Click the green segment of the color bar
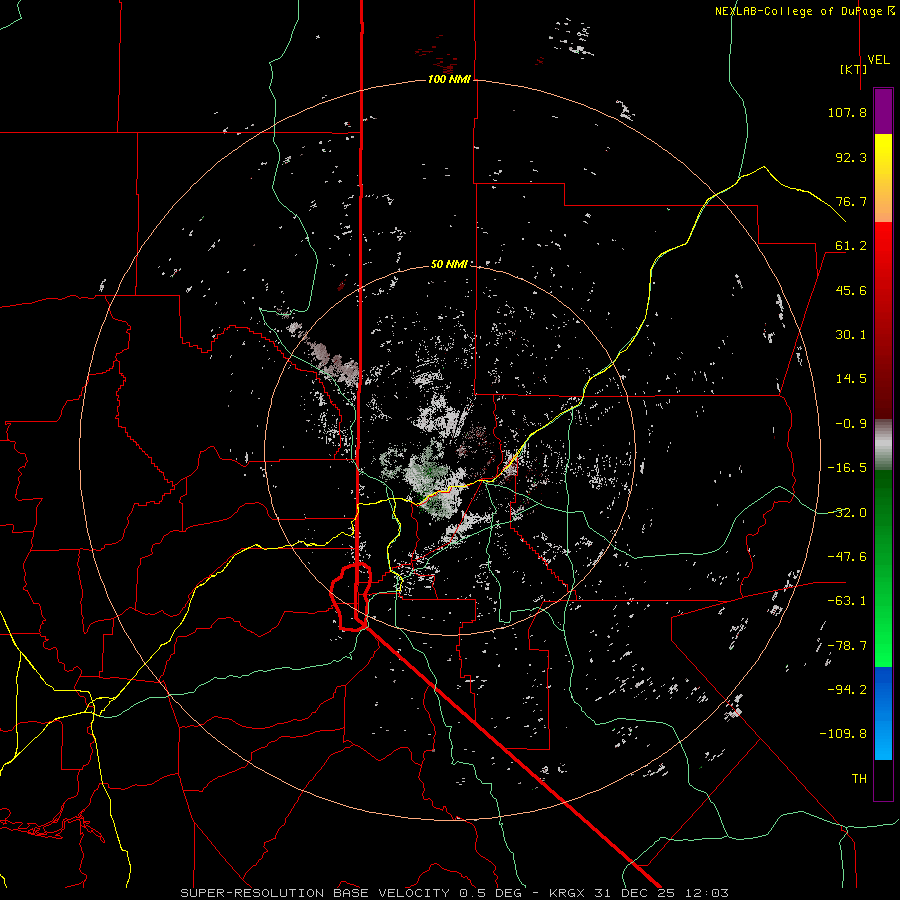This screenshot has width=900, height=900. pyautogui.click(x=883, y=568)
